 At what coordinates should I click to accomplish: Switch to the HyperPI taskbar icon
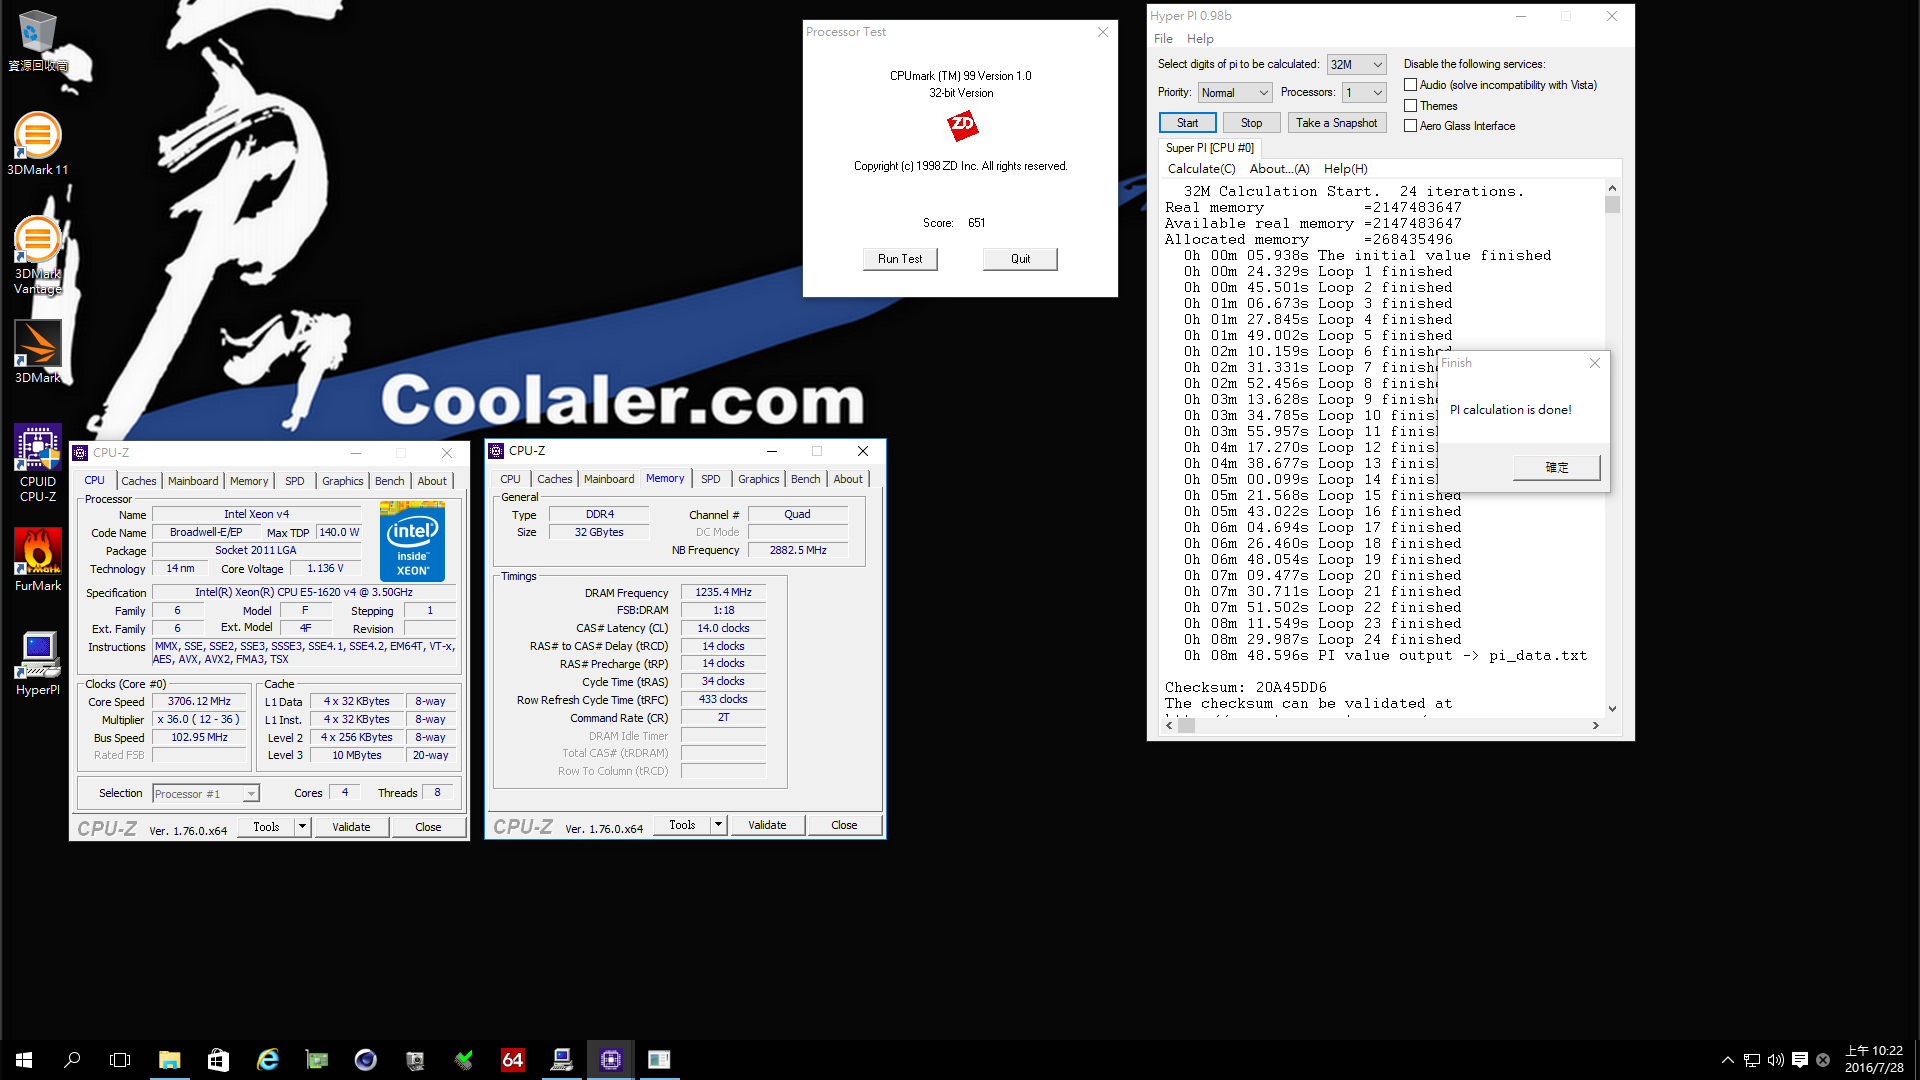561,1060
